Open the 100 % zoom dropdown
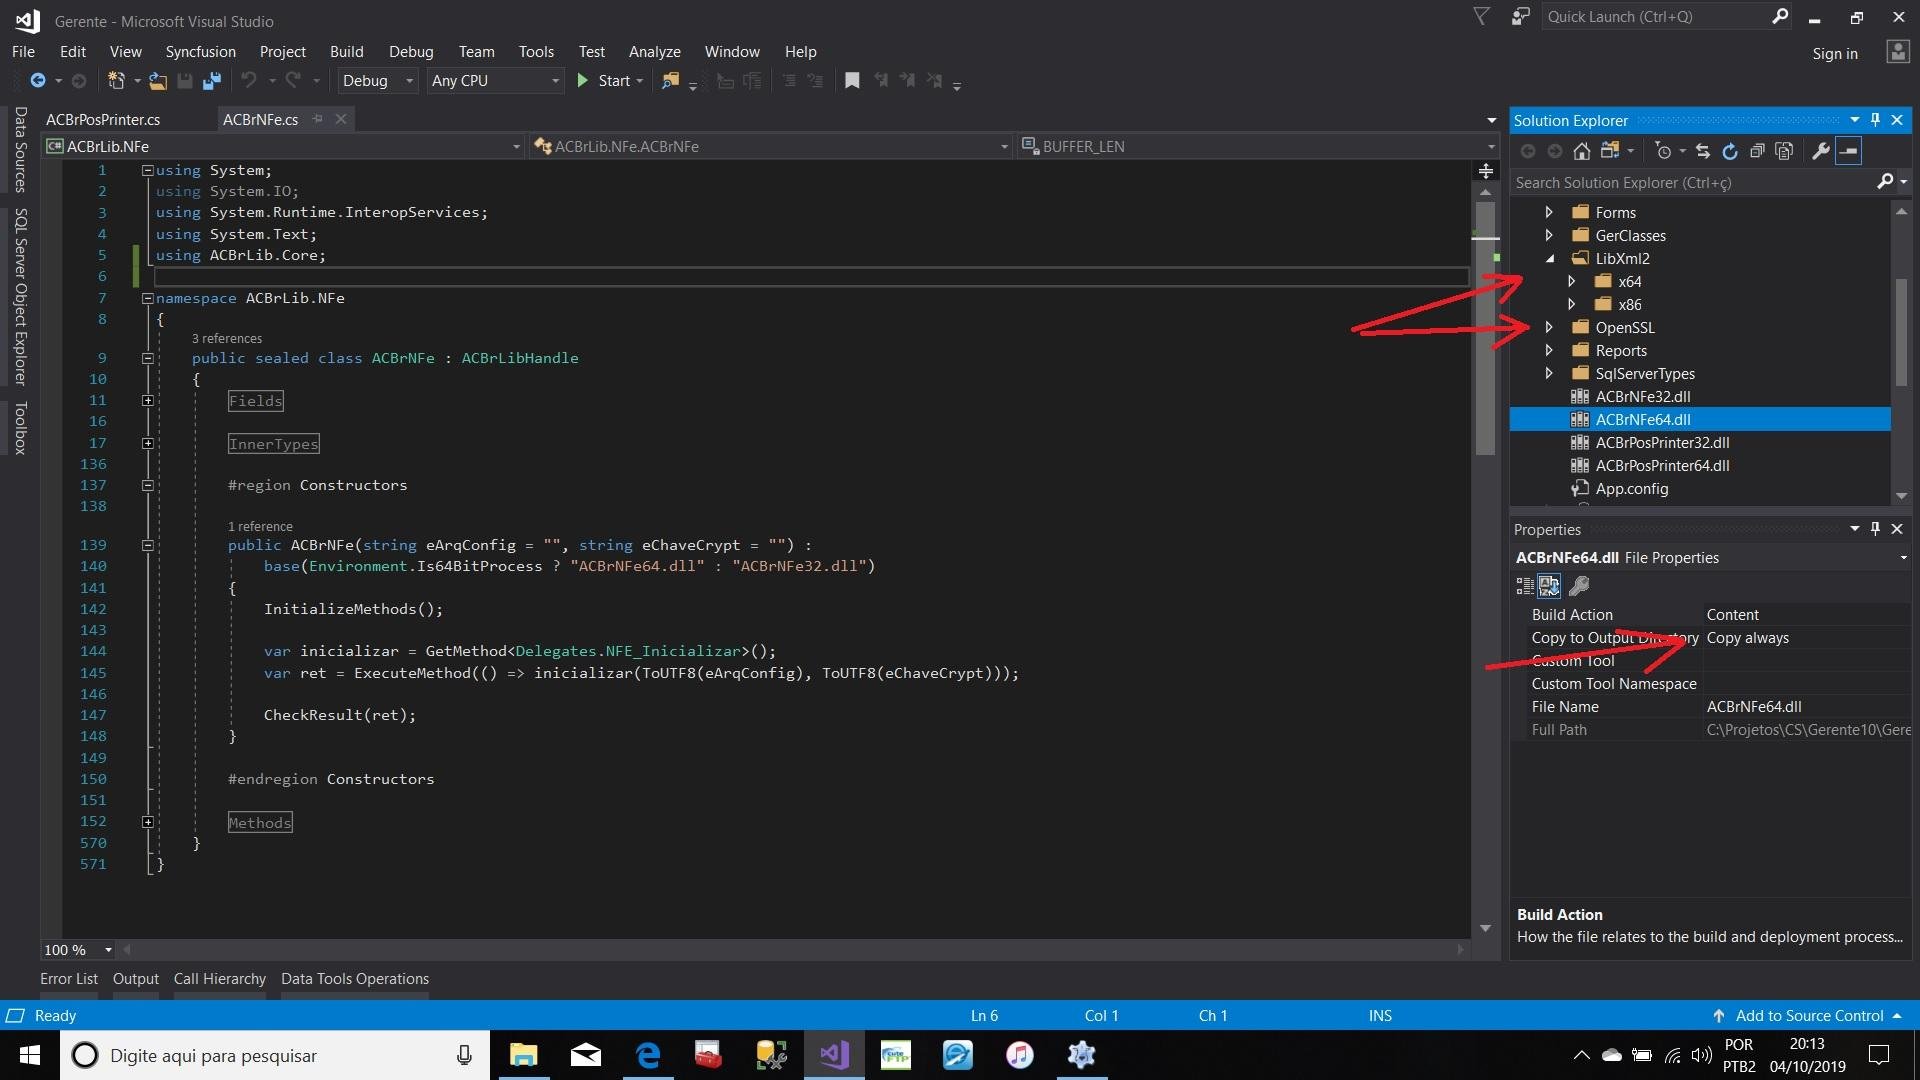The height and width of the screenshot is (1080, 1920). (x=78, y=950)
